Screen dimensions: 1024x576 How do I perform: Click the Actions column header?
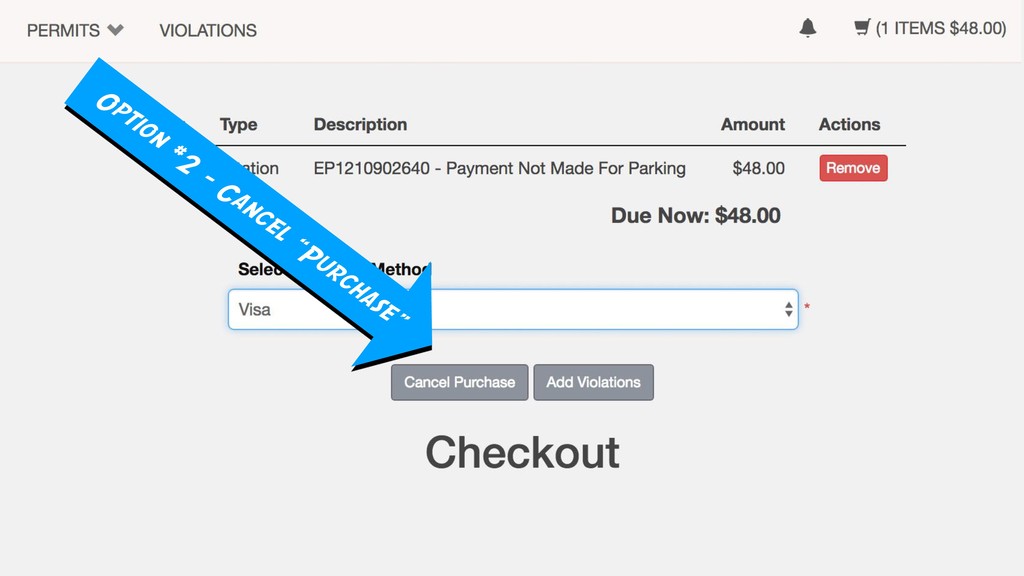pyautogui.click(x=849, y=124)
